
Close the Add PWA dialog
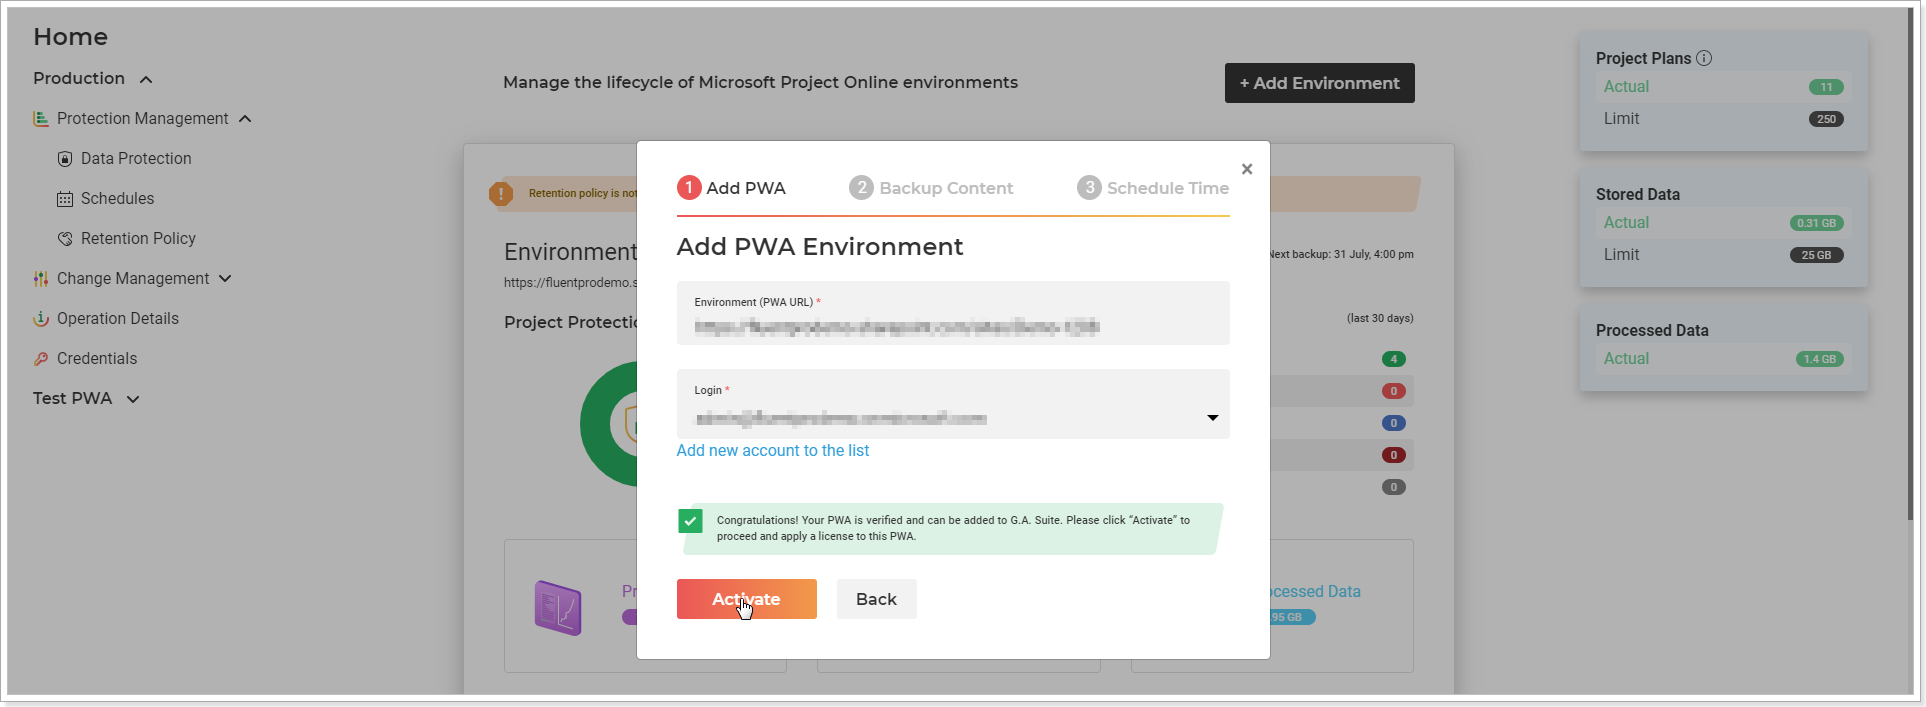pyautogui.click(x=1247, y=169)
